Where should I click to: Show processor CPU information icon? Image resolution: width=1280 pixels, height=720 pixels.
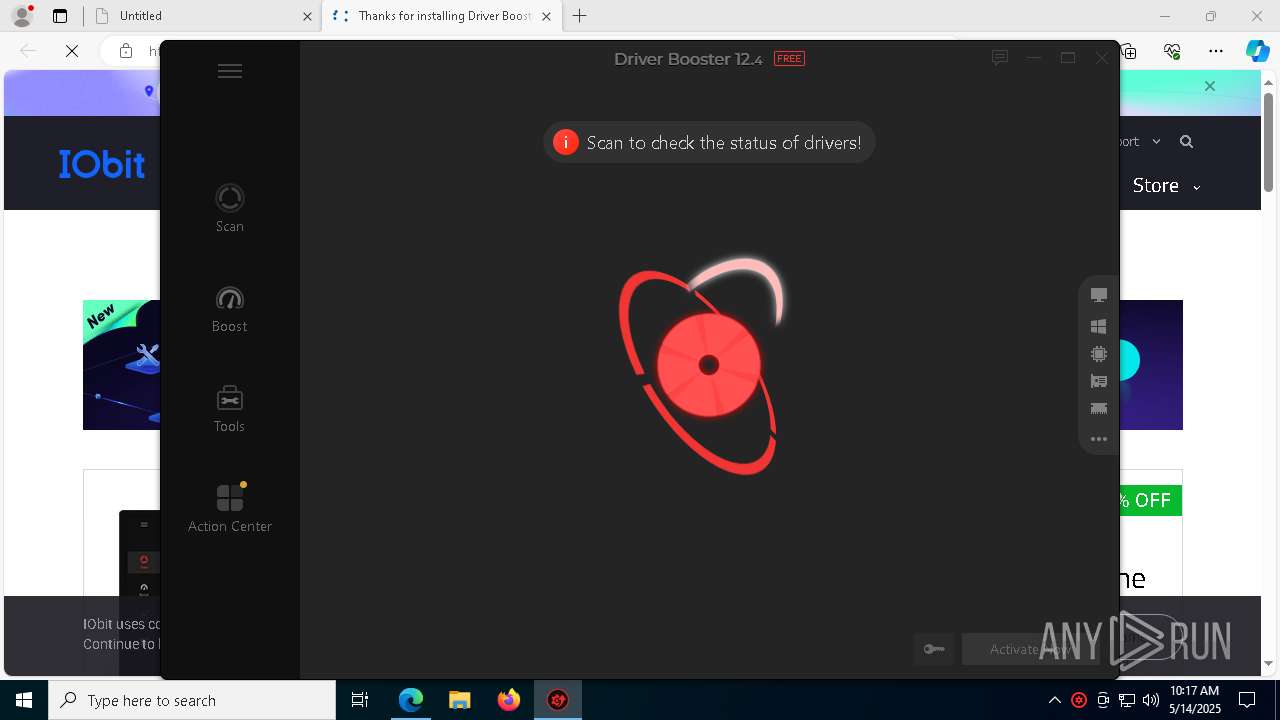click(x=1099, y=354)
